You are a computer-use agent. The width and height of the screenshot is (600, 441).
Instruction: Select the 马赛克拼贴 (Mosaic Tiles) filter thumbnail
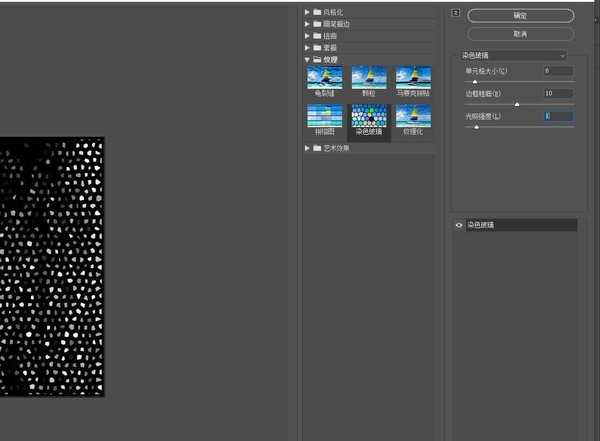coord(413,79)
